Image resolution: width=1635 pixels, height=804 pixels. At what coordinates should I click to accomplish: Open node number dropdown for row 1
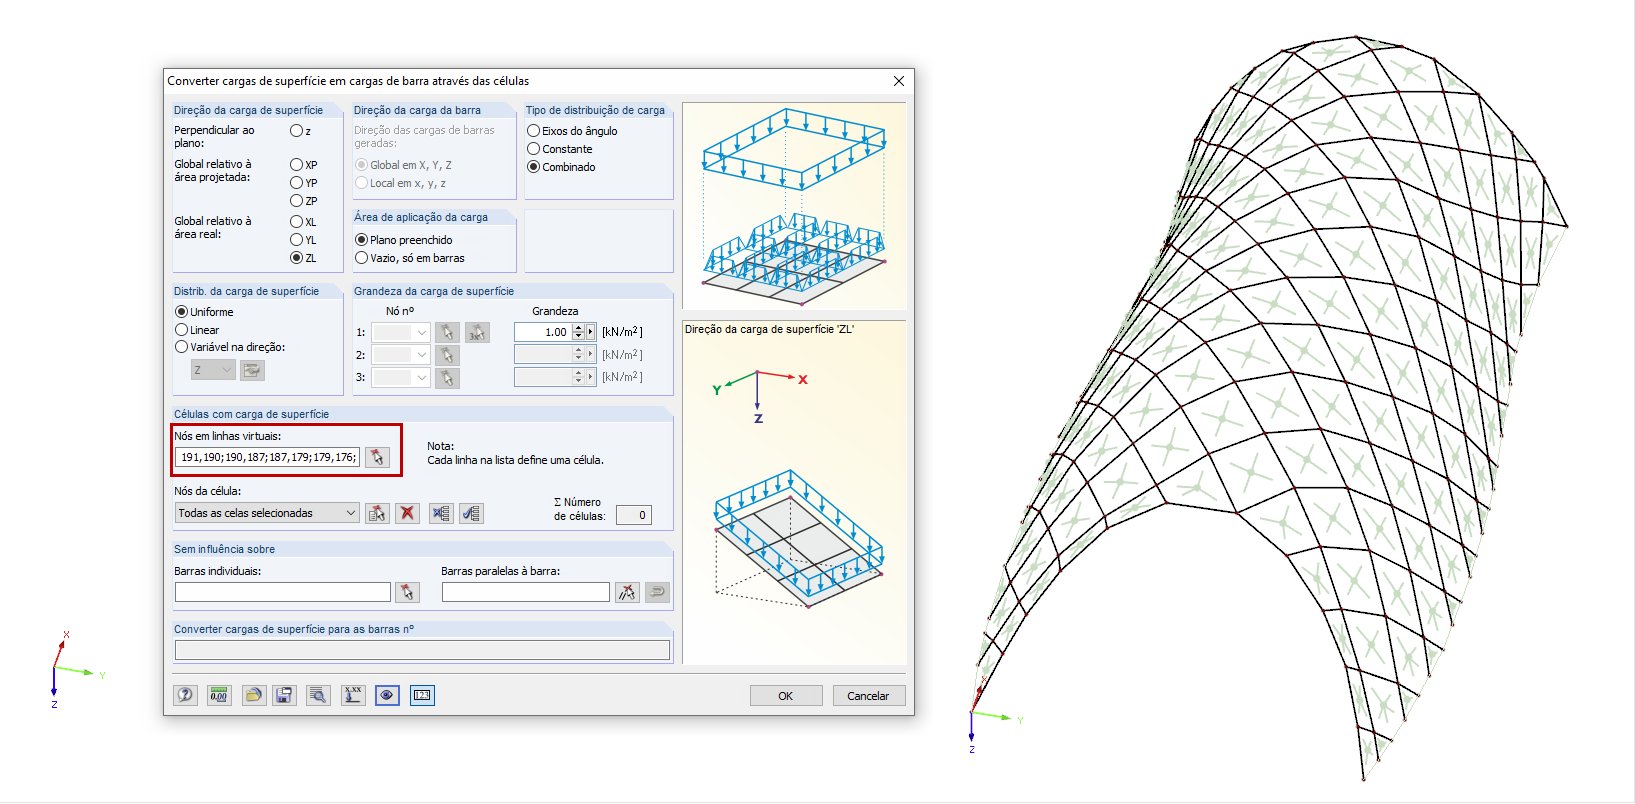(x=401, y=332)
